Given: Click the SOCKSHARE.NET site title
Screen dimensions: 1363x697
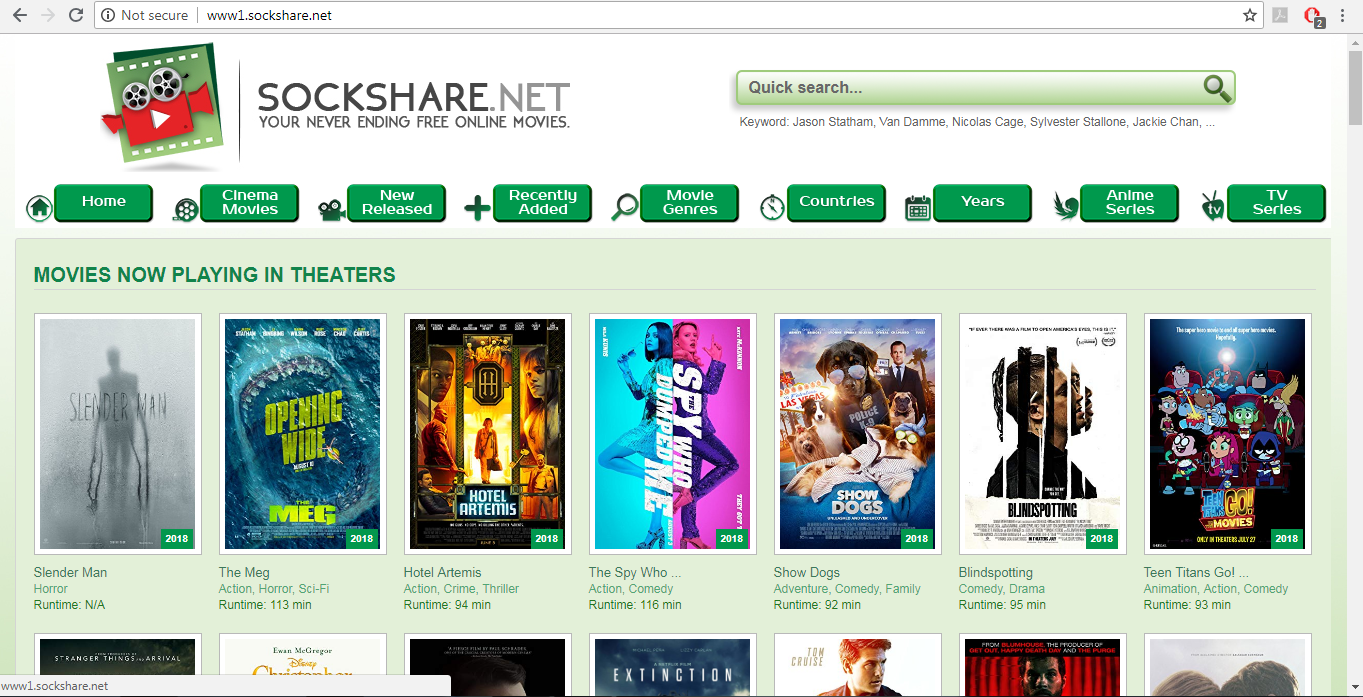Looking at the screenshot, I should click(414, 98).
